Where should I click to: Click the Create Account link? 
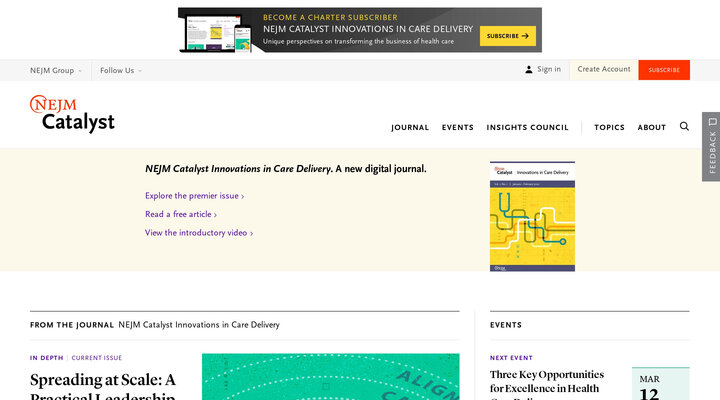click(x=604, y=70)
